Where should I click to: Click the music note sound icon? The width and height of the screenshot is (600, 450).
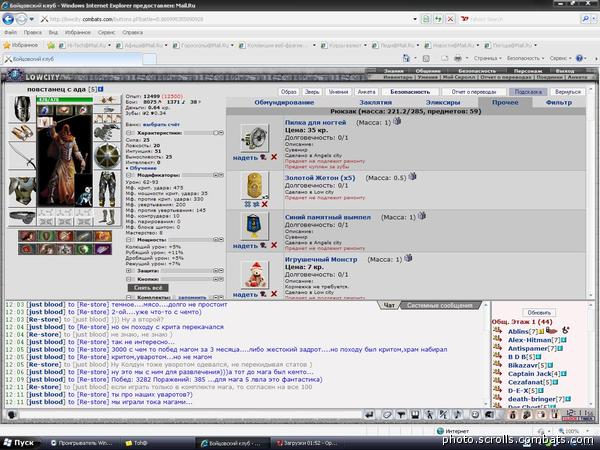pos(458,415)
